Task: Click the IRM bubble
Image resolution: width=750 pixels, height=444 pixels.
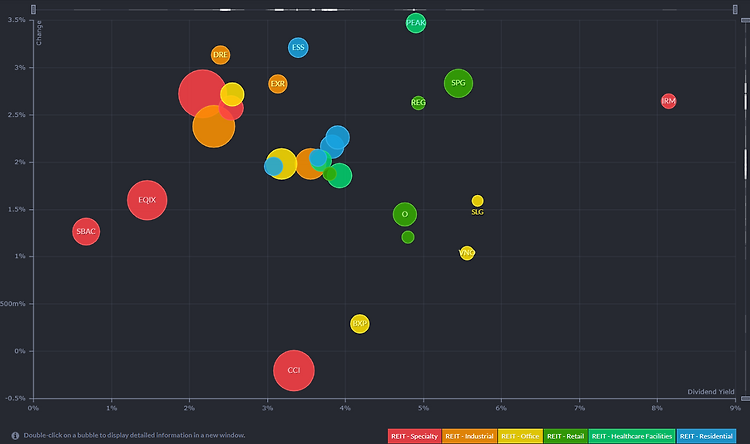Action: click(x=668, y=101)
